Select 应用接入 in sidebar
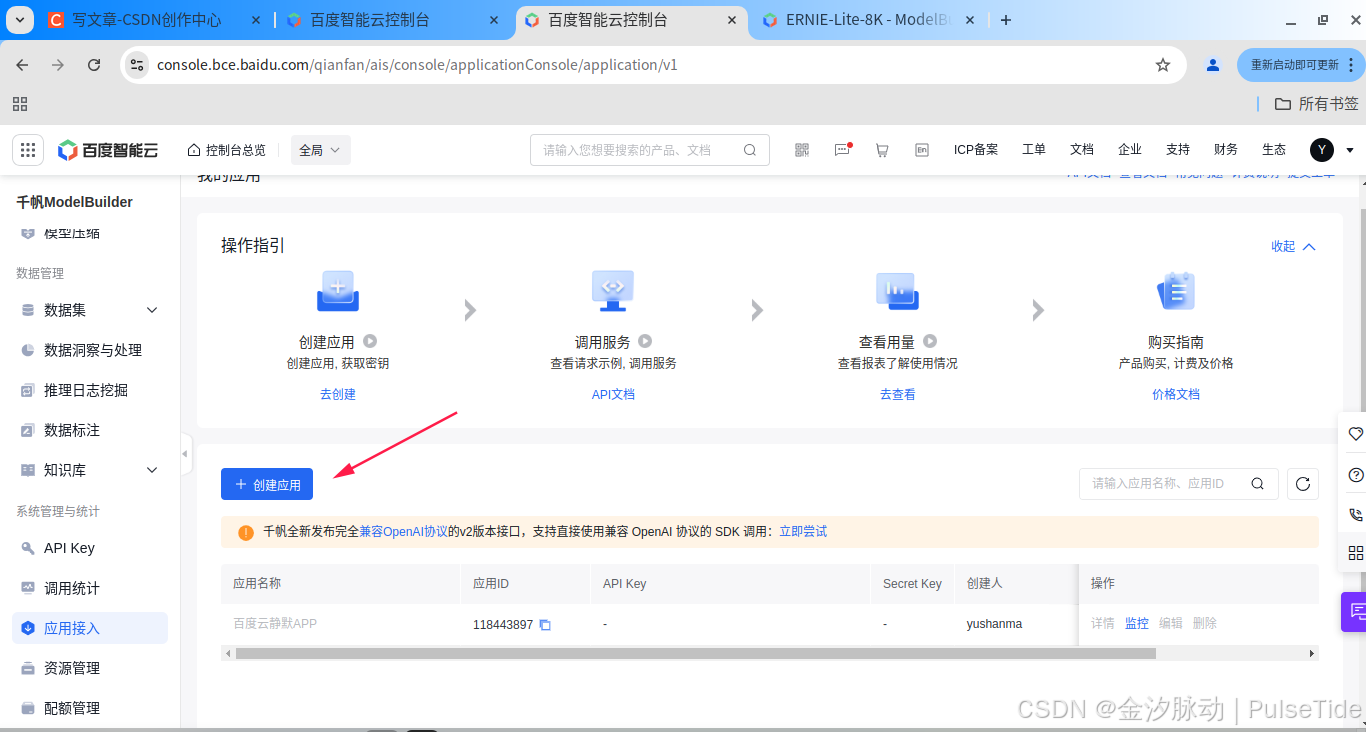The width and height of the screenshot is (1366, 732). 90,628
